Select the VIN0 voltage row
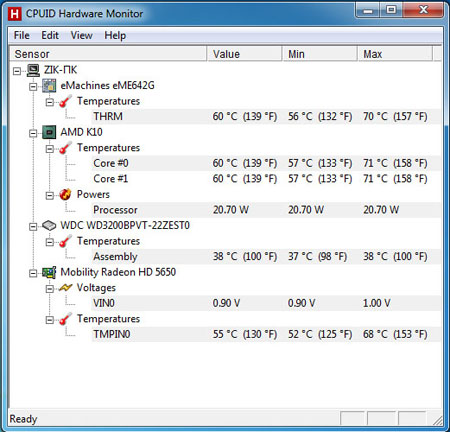 pos(267,303)
